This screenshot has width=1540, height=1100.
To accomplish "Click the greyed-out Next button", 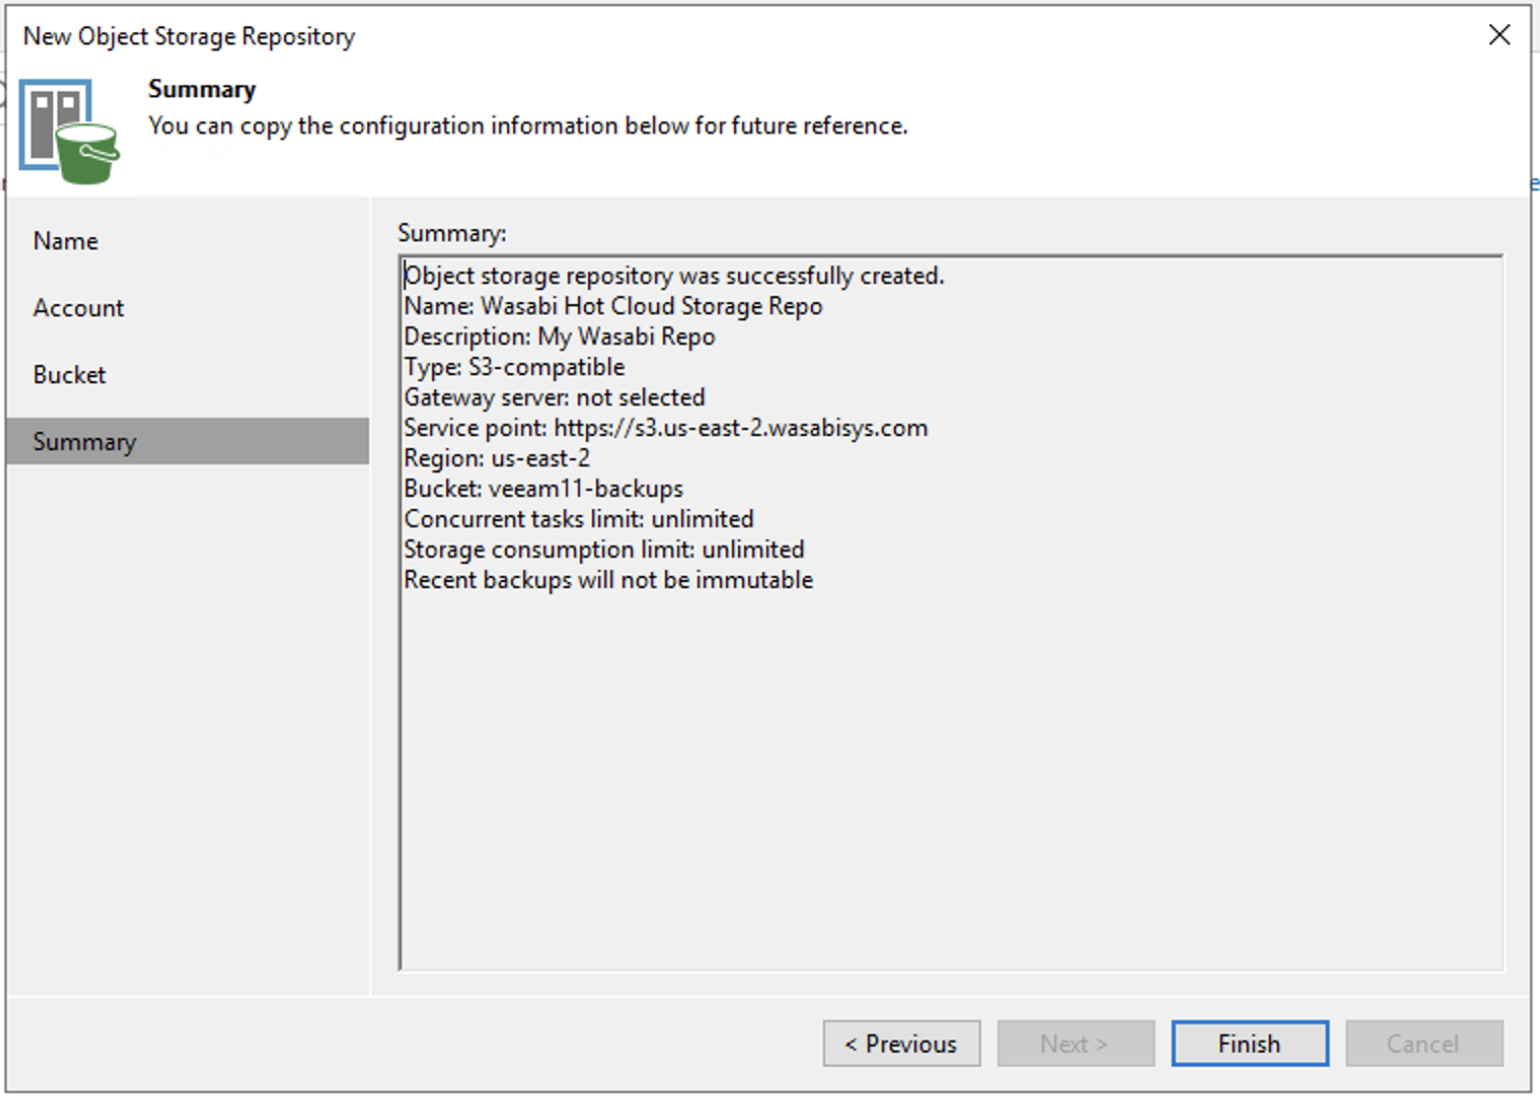I will 1075,1043.
